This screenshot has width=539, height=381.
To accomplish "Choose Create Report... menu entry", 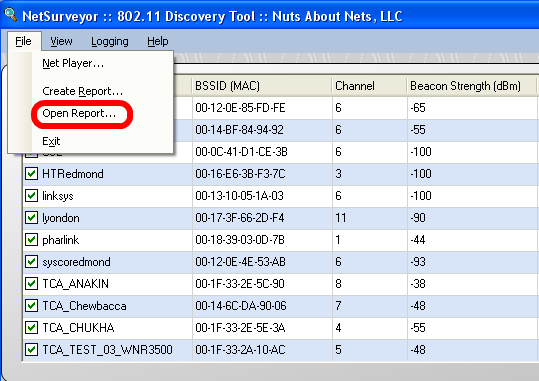I will [x=82, y=91].
